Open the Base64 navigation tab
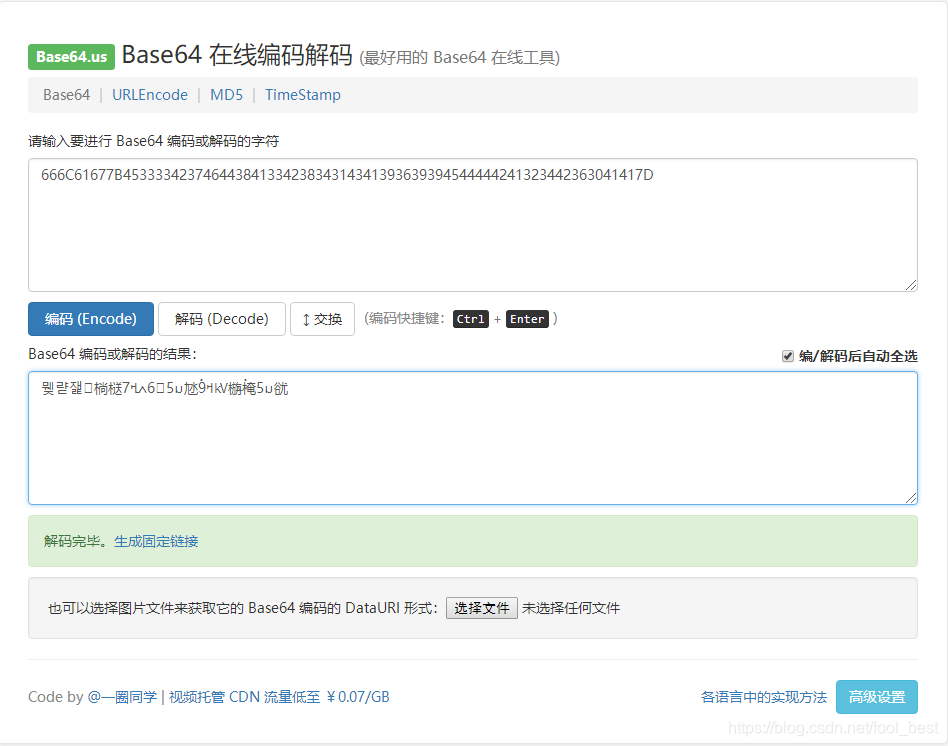Image resolution: width=948 pixels, height=746 pixels. click(x=67, y=95)
